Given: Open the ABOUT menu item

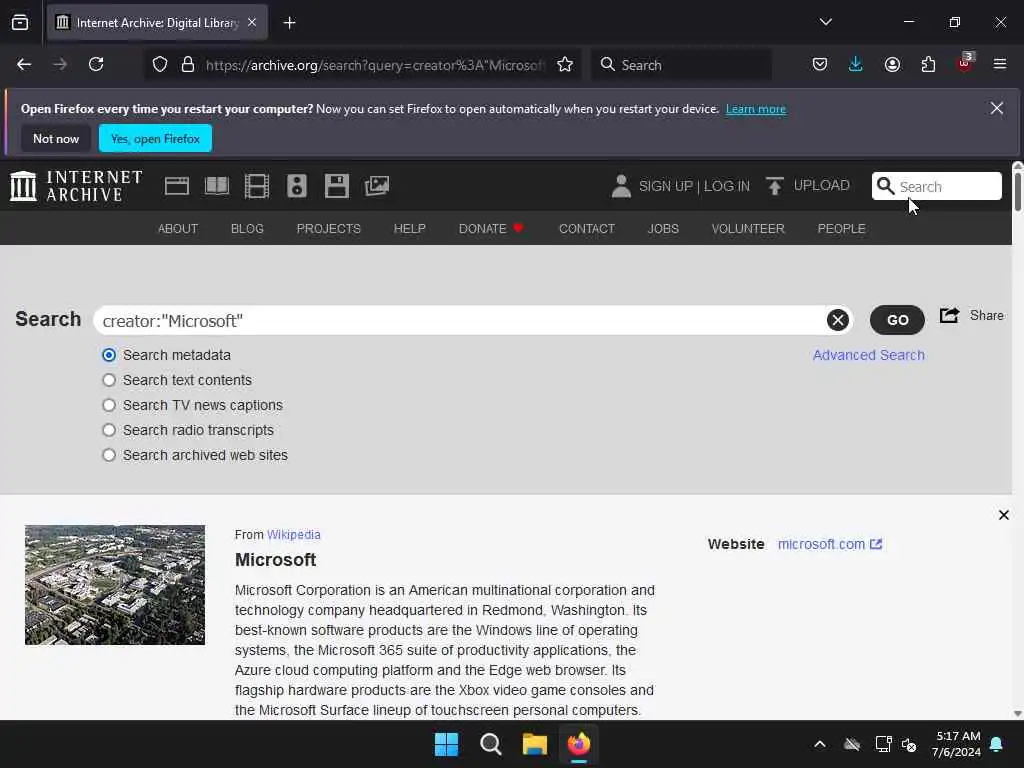Looking at the screenshot, I should (x=178, y=229).
